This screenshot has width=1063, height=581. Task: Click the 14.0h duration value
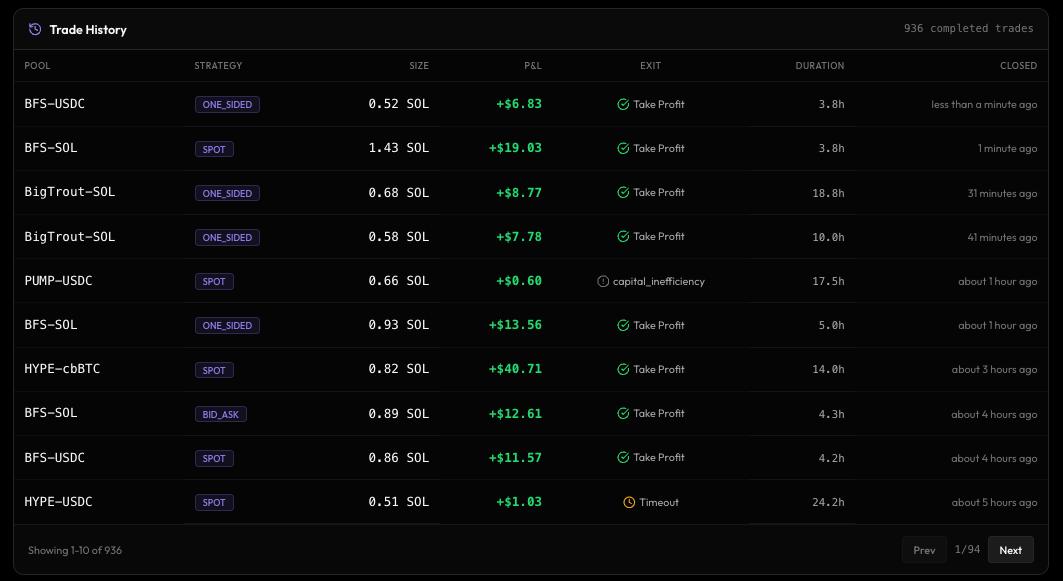(828, 369)
